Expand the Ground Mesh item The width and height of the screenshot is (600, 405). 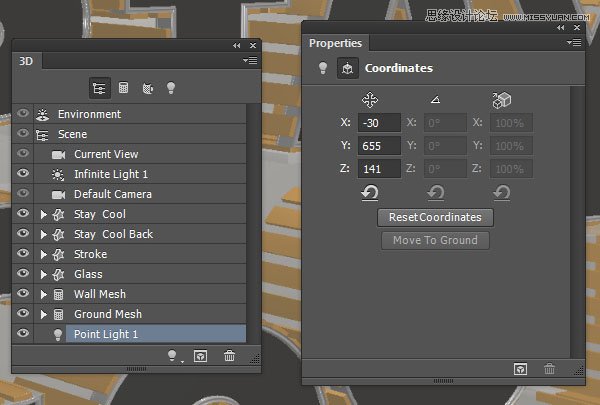point(44,314)
